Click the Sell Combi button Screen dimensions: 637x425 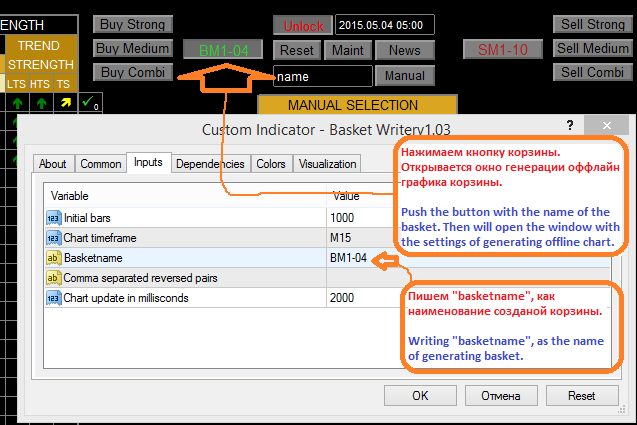point(593,72)
